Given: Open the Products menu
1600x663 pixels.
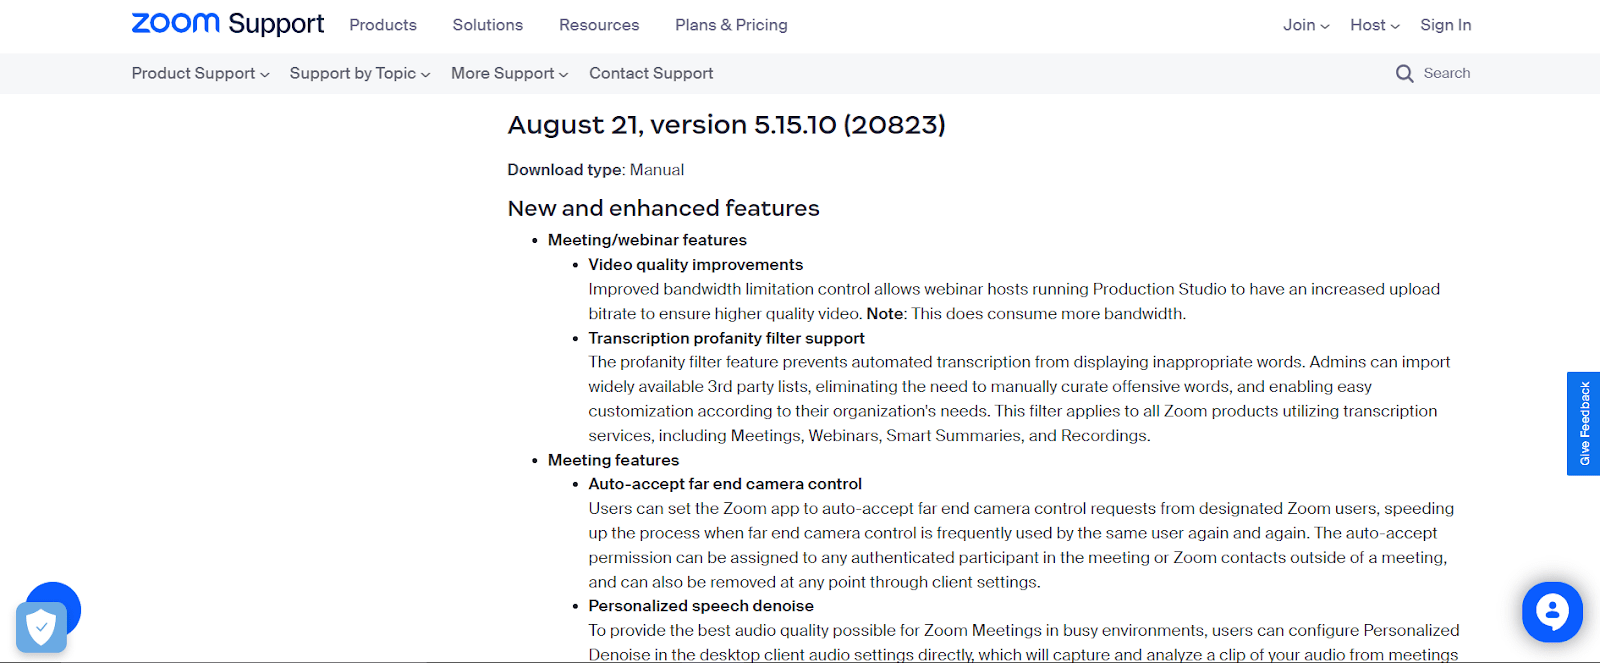Looking at the screenshot, I should click(x=383, y=25).
